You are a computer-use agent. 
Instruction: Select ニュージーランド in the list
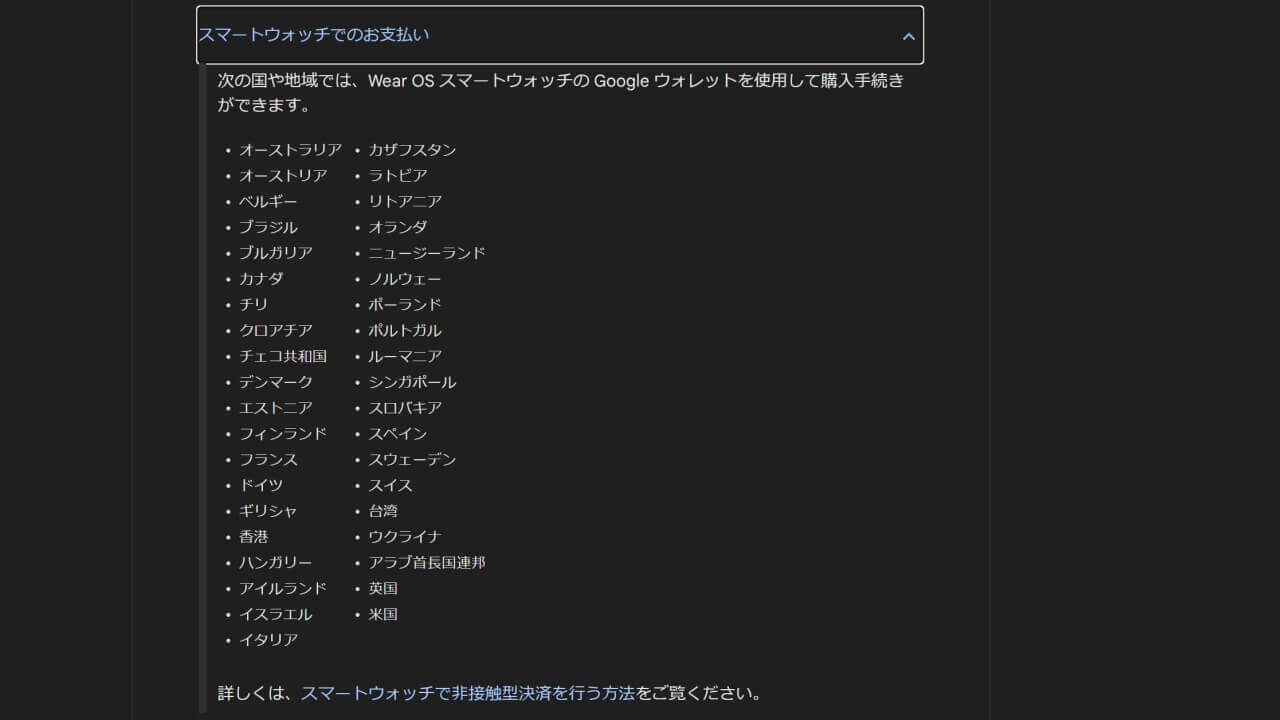[x=426, y=253]
